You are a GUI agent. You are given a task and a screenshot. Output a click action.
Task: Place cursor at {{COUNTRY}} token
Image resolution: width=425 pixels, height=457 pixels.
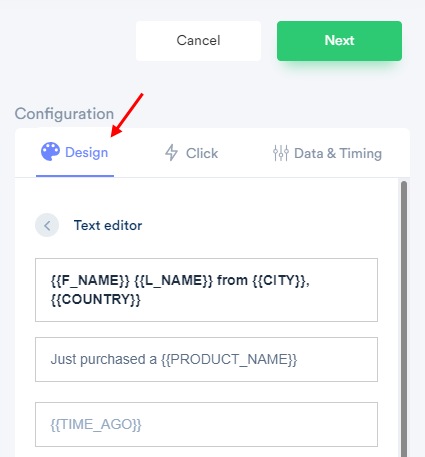click(96, 299)
